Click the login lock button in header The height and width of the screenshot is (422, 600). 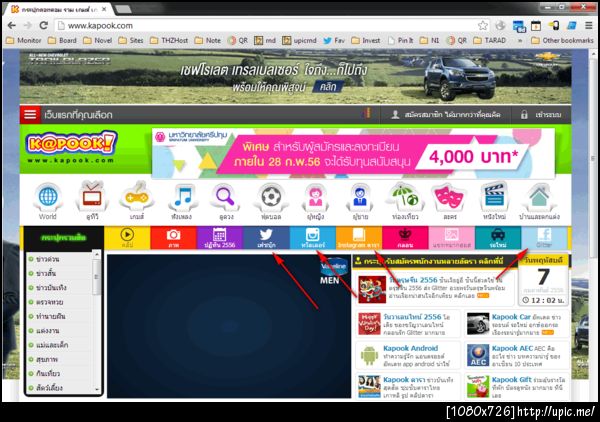click(541, 114)
